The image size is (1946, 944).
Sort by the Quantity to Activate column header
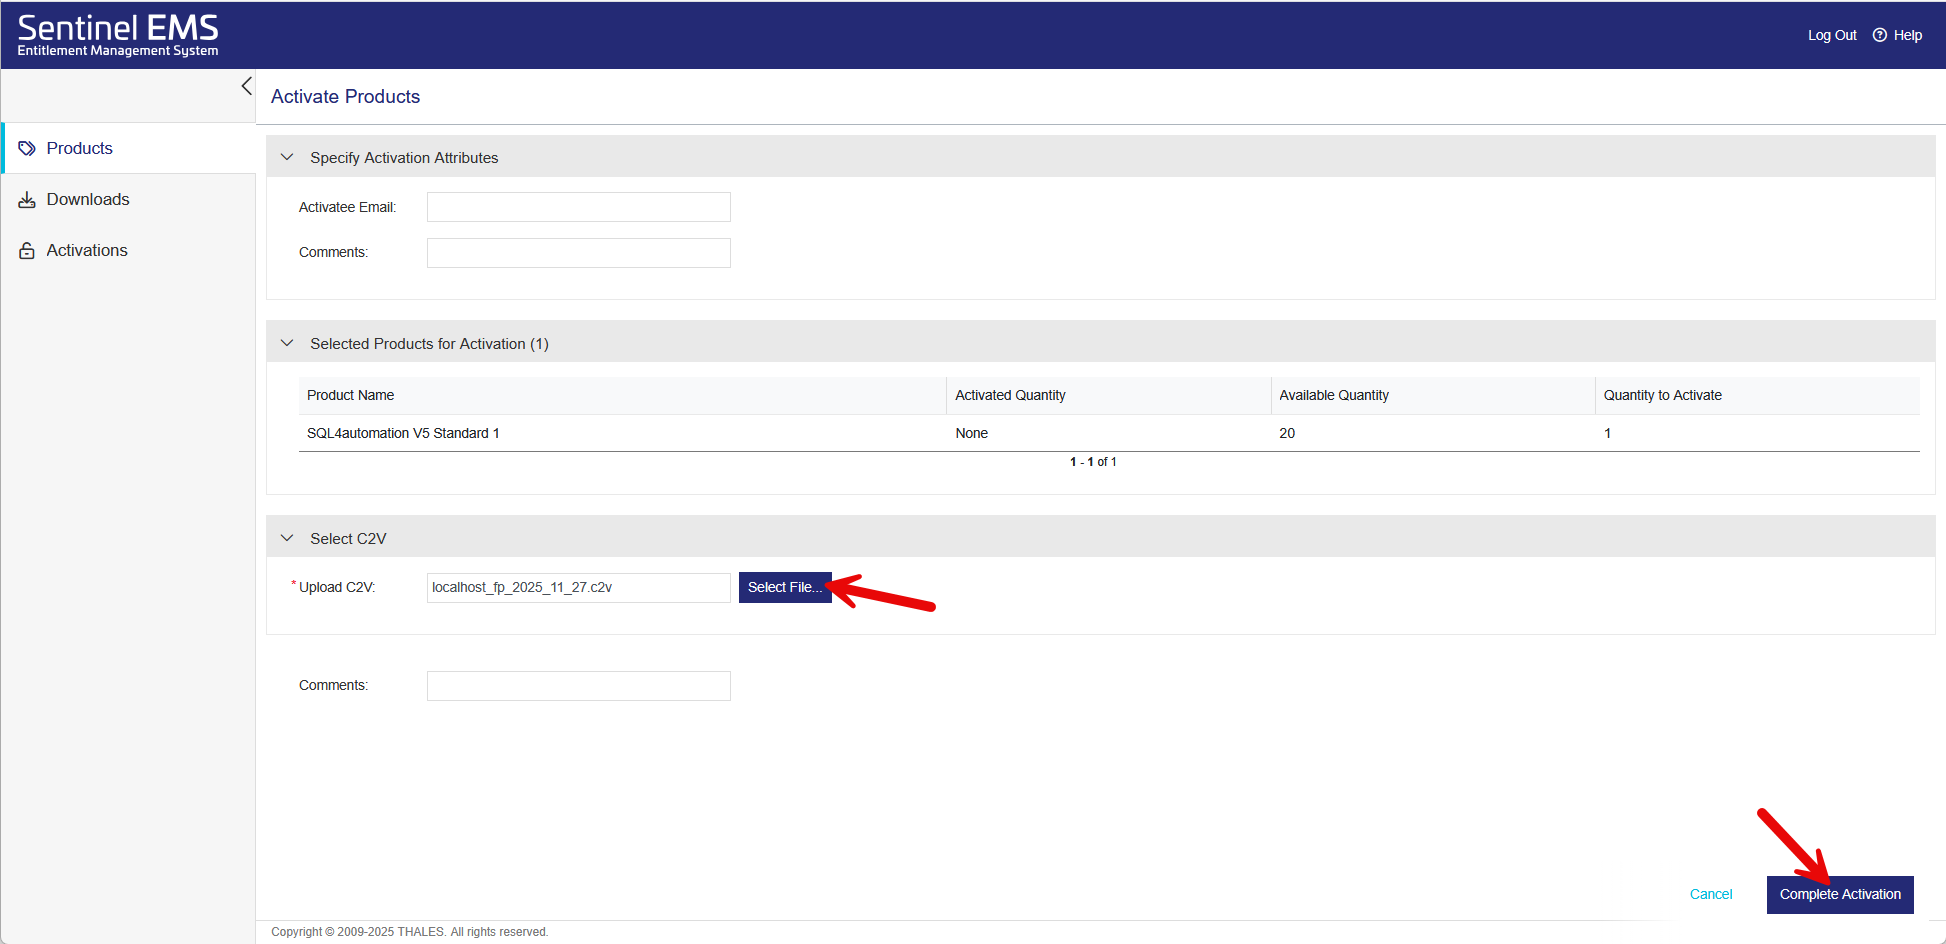(1758, 395)
